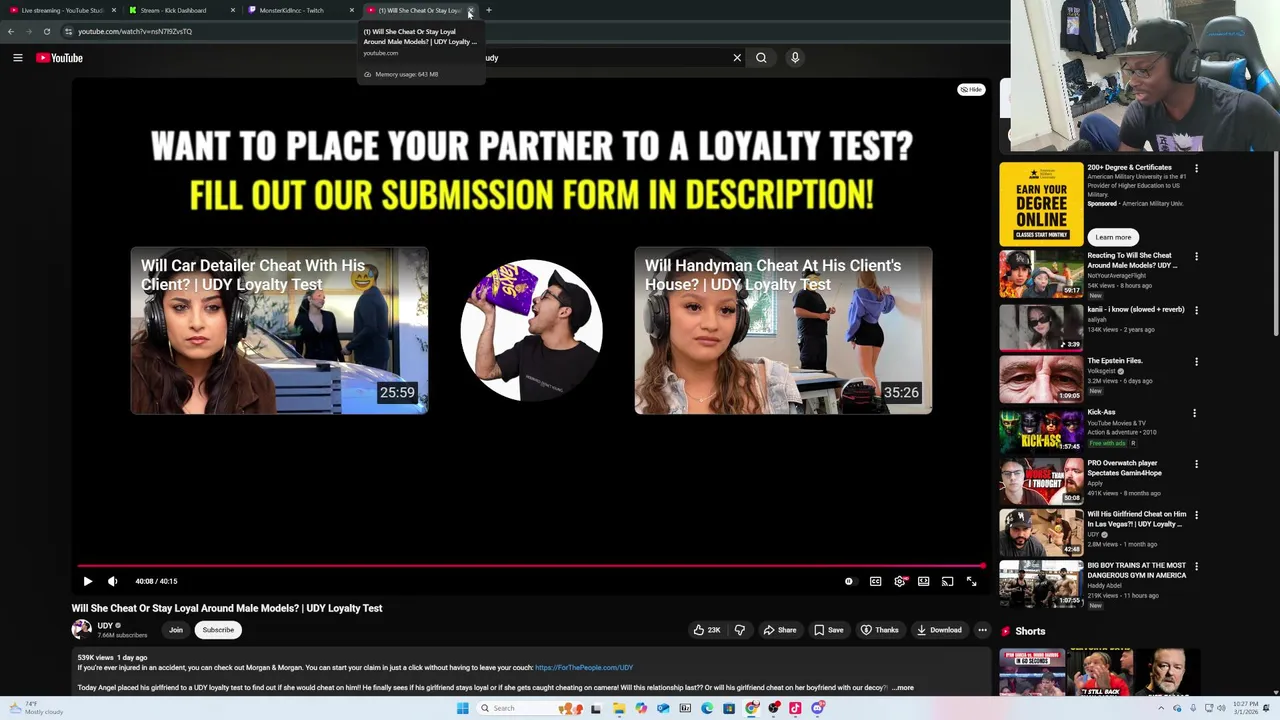This screenshot has height=720, width=1280.
Task: Open File Explorer from taskbar
Action: coord(619,708)
